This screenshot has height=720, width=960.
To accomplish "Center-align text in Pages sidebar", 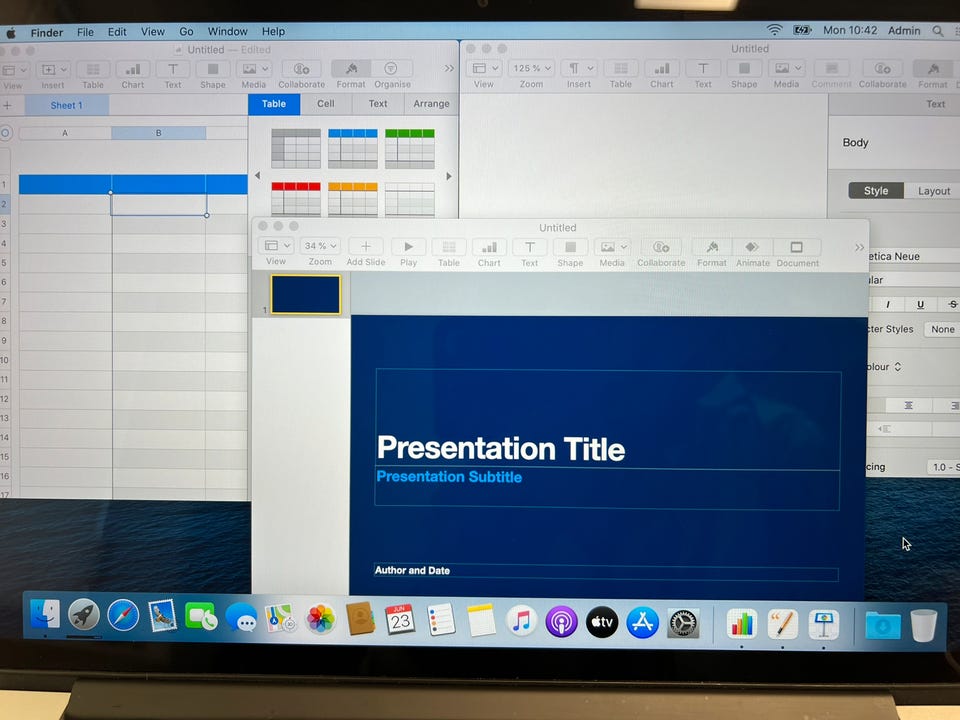I will [x=909, y=405].
